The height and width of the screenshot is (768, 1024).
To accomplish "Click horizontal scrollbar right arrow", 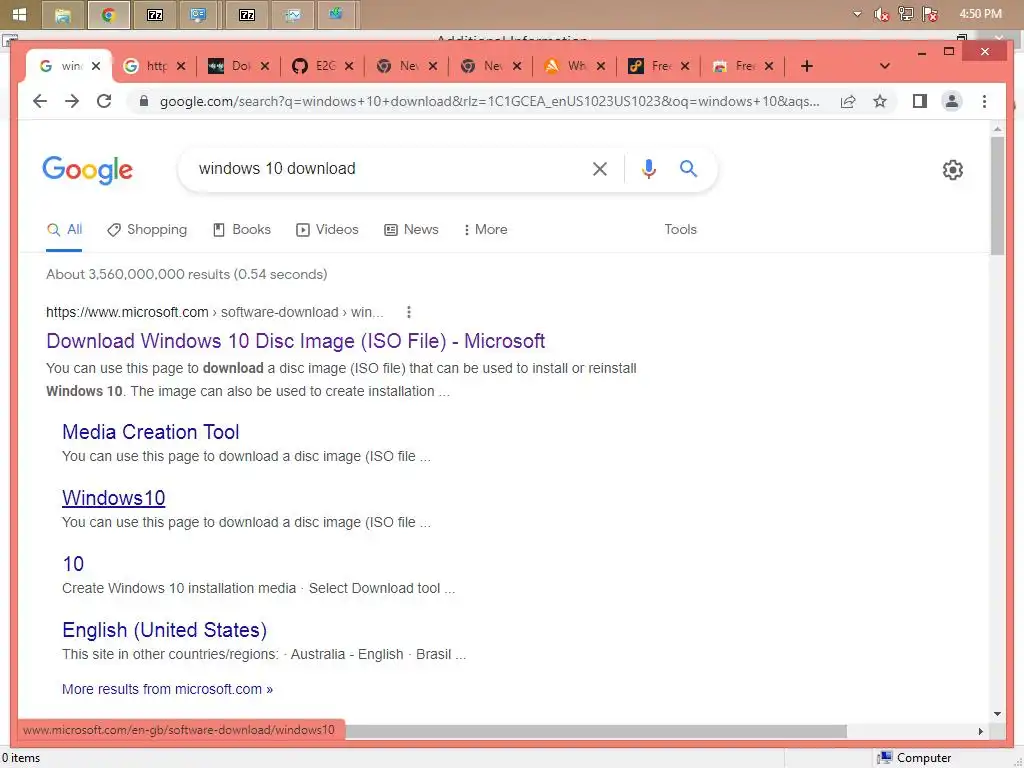I will [980, 731].
